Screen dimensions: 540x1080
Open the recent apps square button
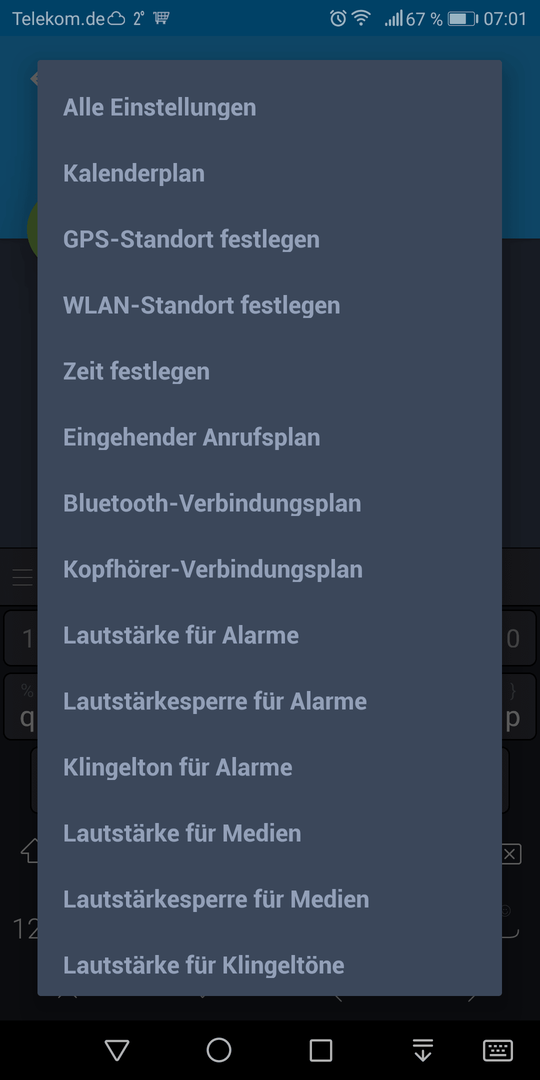click(x=321, y=1050)
